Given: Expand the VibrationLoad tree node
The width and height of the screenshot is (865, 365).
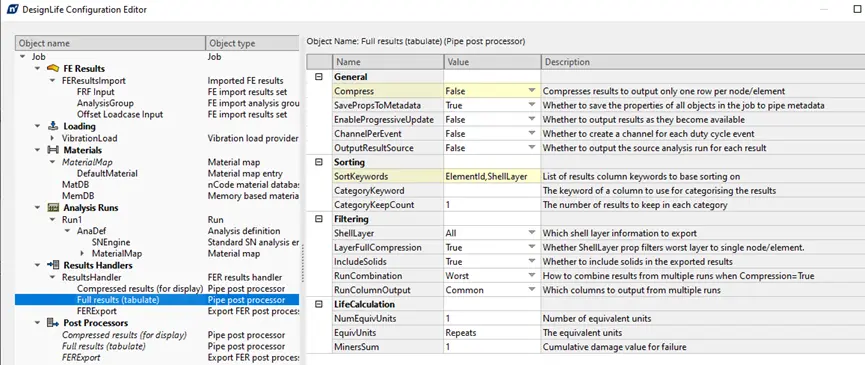Looking at the screenshot, I should 52,138.
